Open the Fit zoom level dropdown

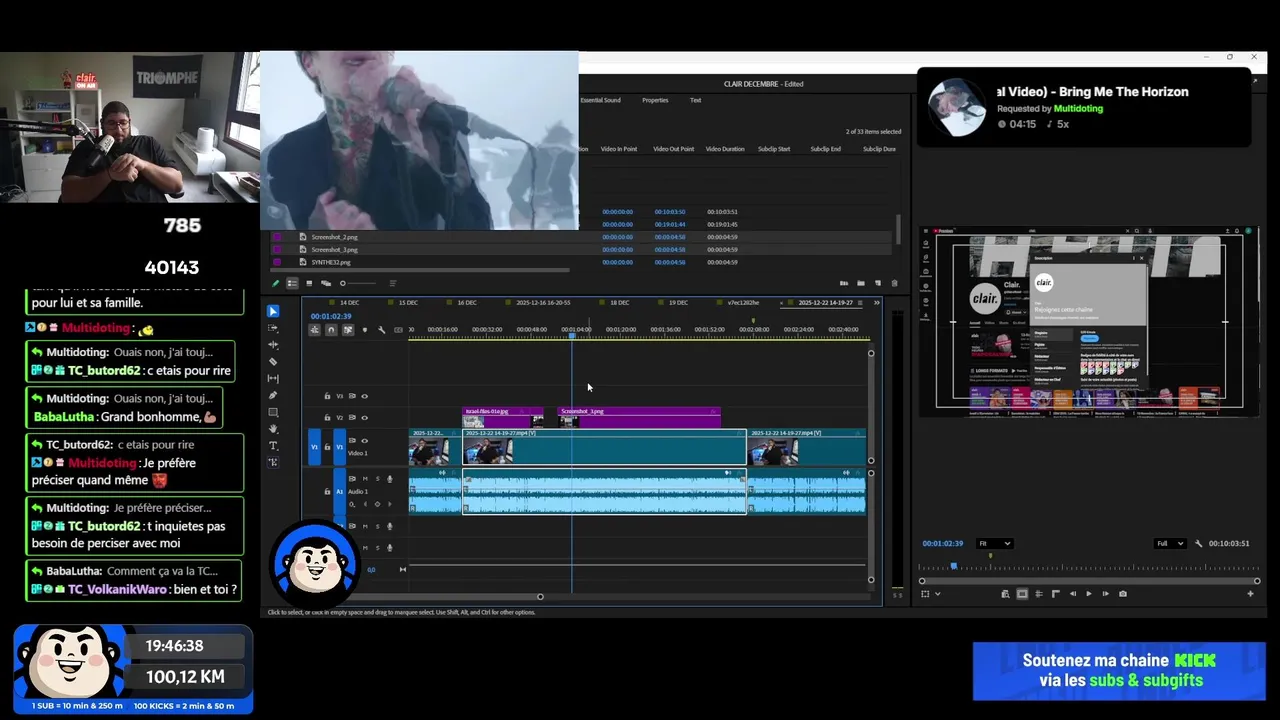click(x=995, y=543)
